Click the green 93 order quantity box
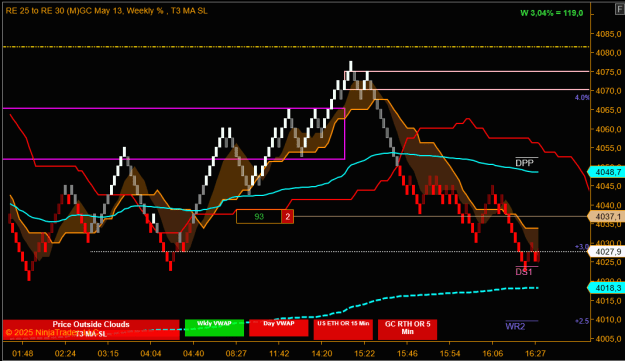Image resolution: width=625 pixels, height=361 pixels. pos(259,216)
